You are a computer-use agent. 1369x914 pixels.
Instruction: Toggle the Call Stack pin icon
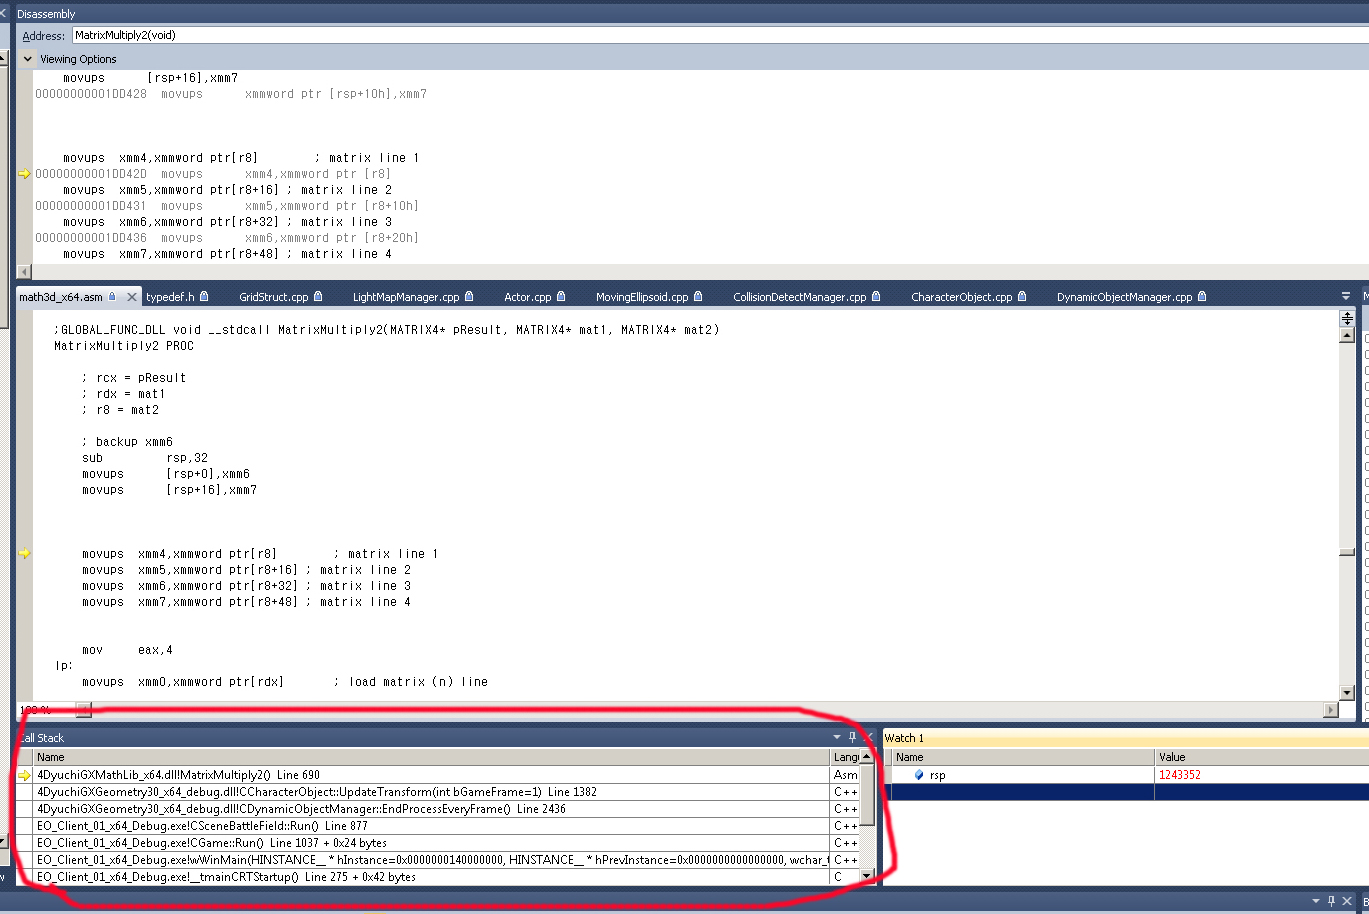tap(853, 737)
